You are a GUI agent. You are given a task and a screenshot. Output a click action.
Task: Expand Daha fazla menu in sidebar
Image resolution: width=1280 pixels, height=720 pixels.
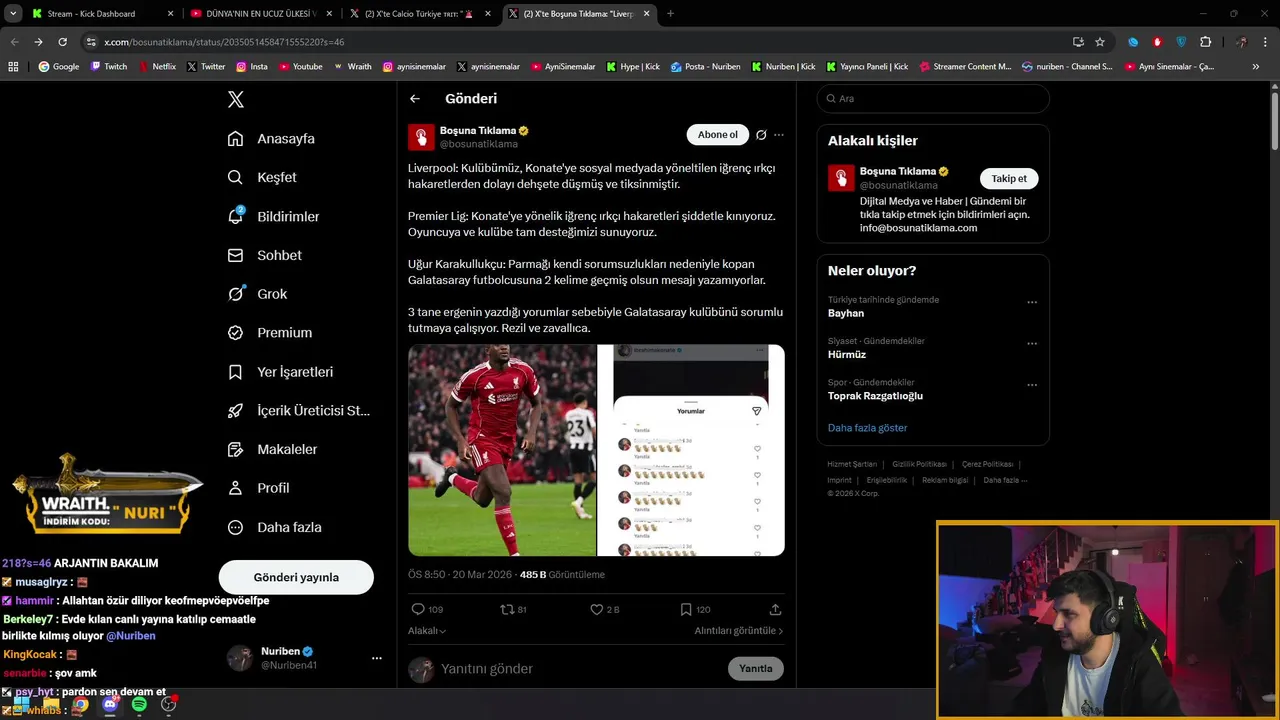pyautogui.click(x=275, y=527)
